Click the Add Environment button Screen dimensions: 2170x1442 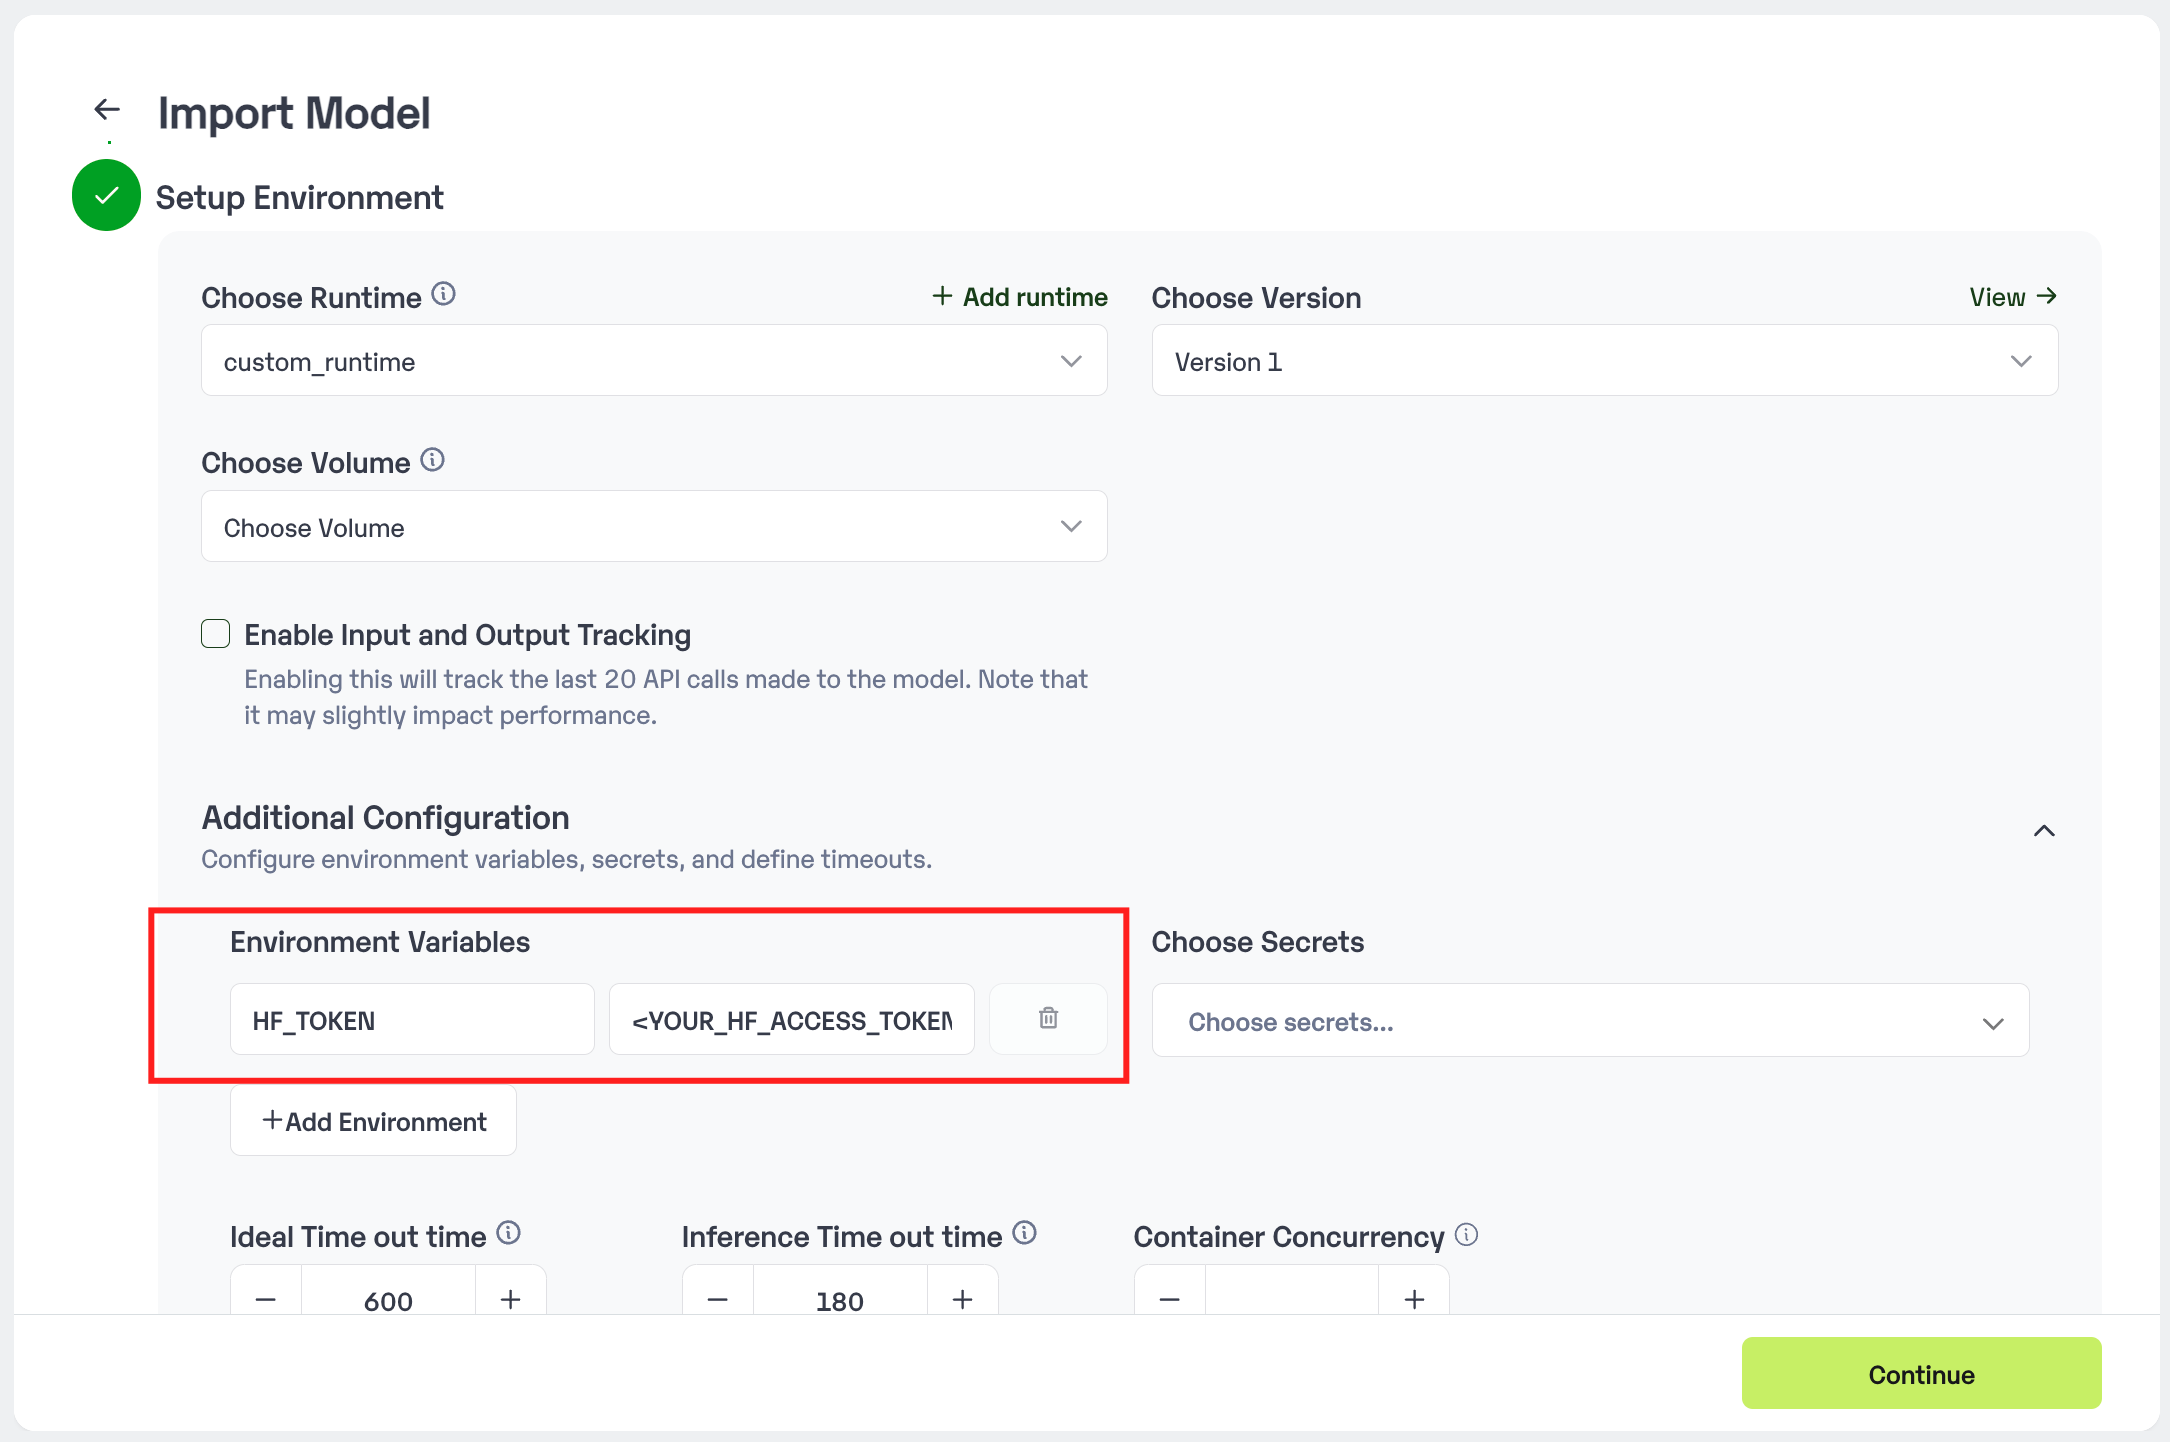(x=373, y=1121)
